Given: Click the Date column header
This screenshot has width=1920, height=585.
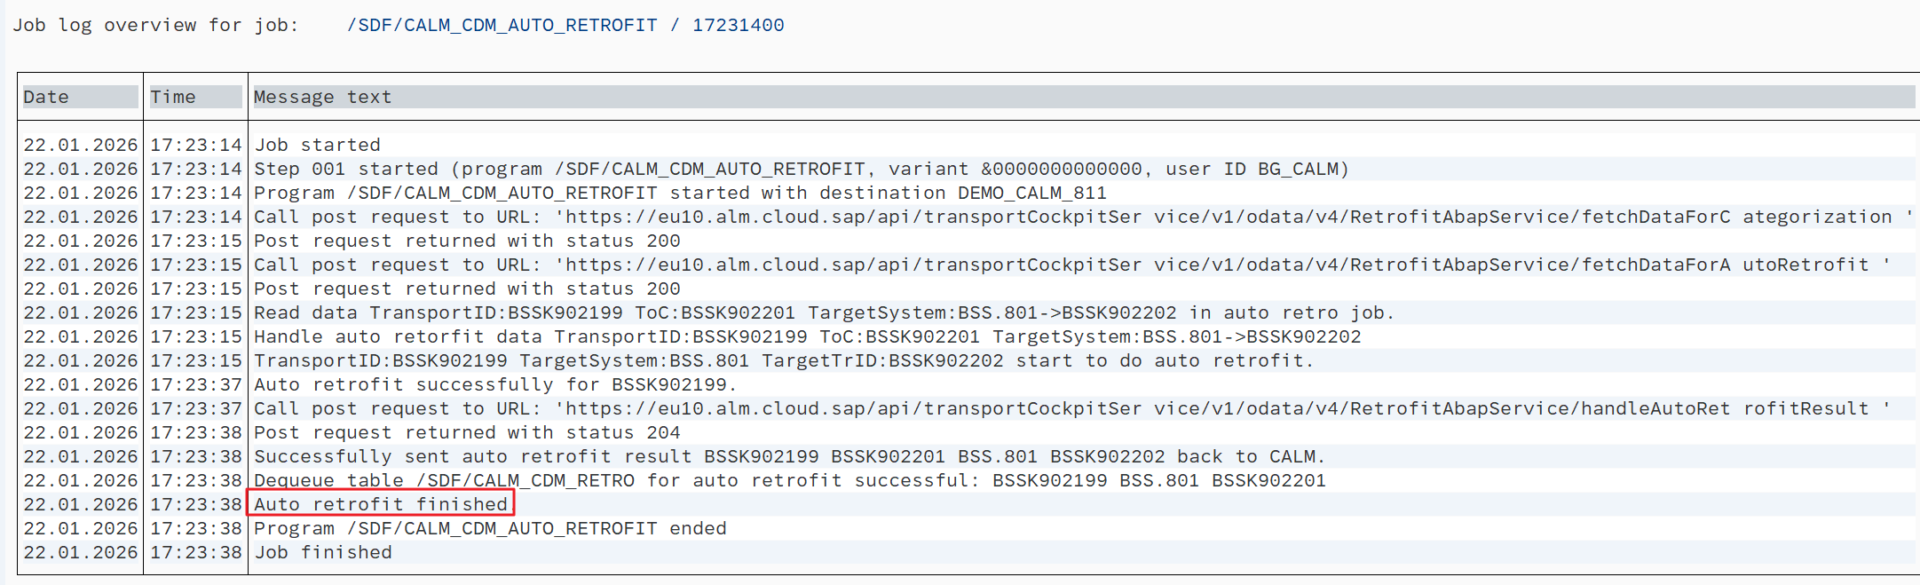Looking at the screenshot, I should (46, 97).
